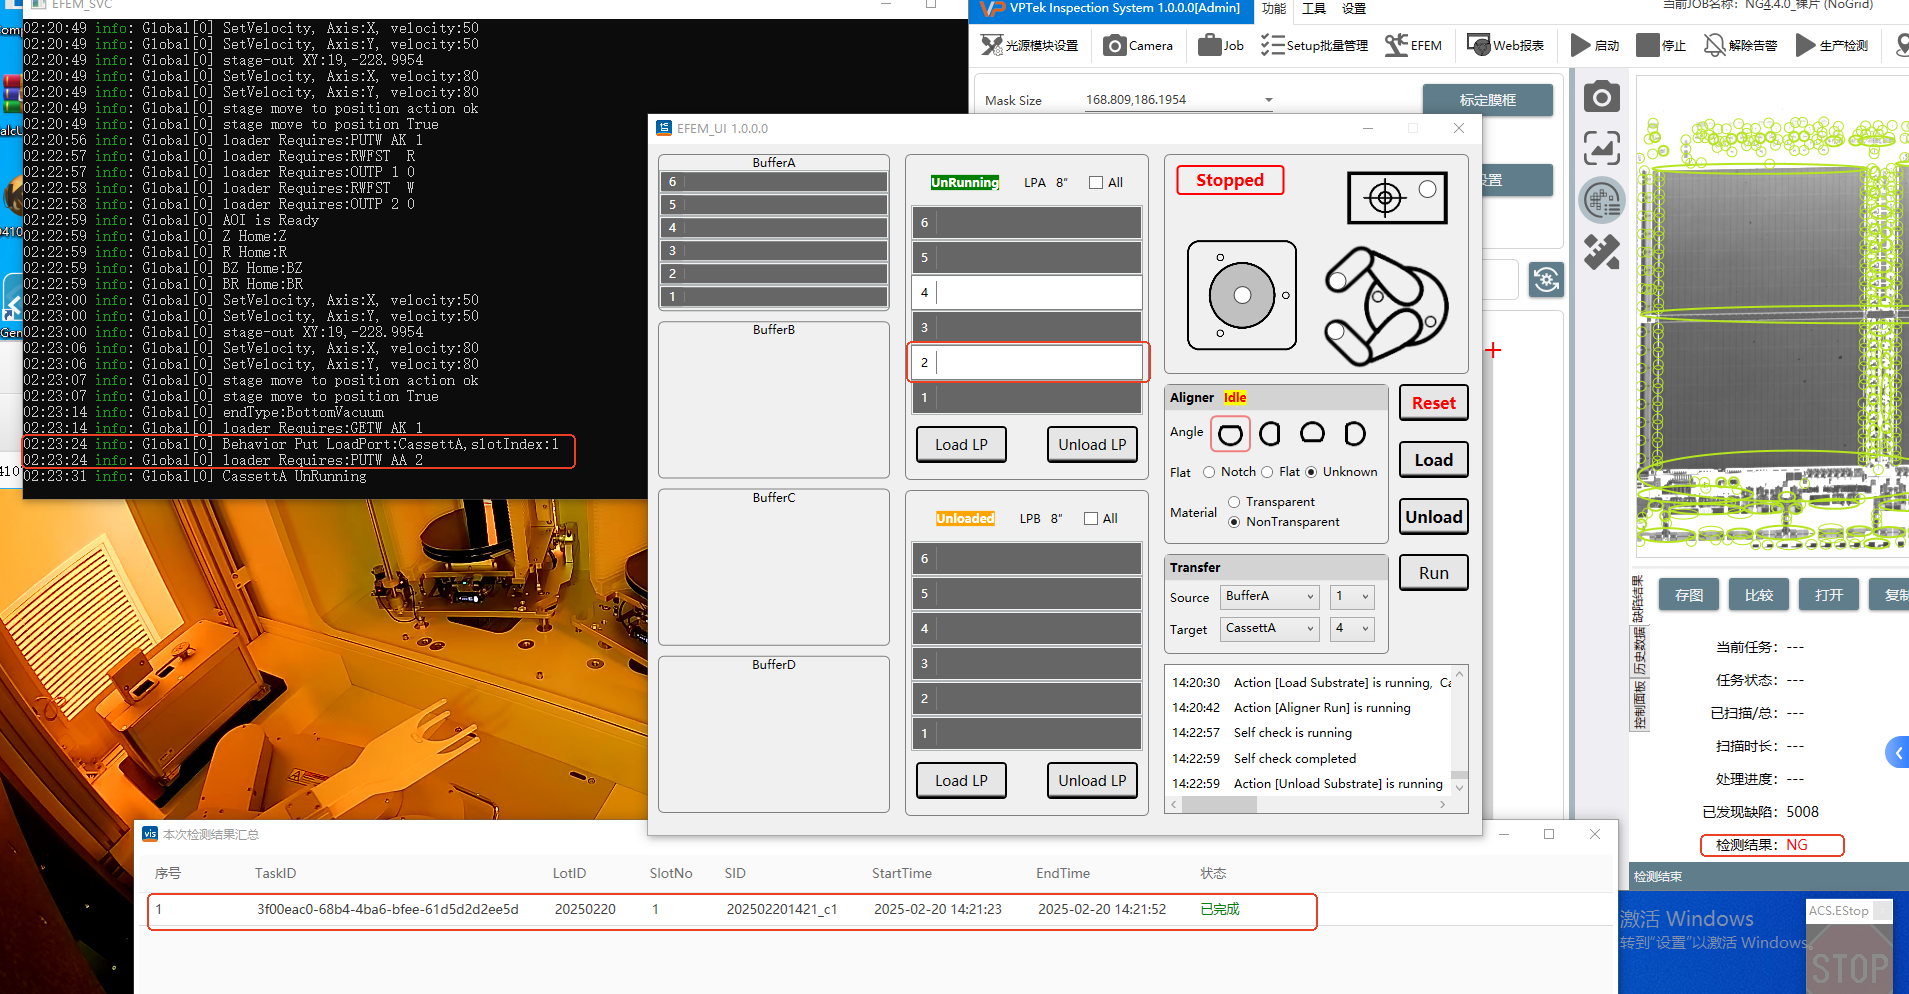This screenshot has width=1909, height=994.
Task: Open the 功能 menu tab
Action: click(x=1273, y=9)
